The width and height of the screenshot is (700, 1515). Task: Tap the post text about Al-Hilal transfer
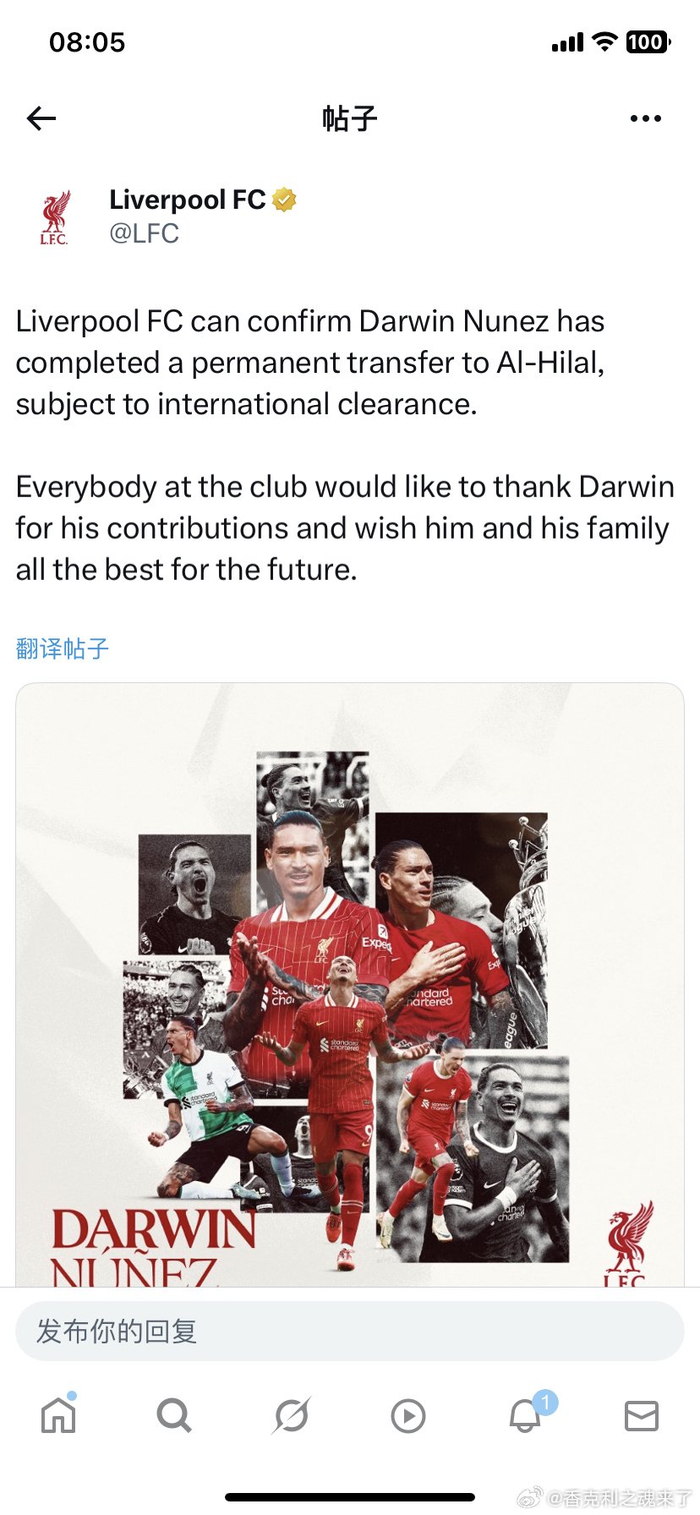[345, 446]
